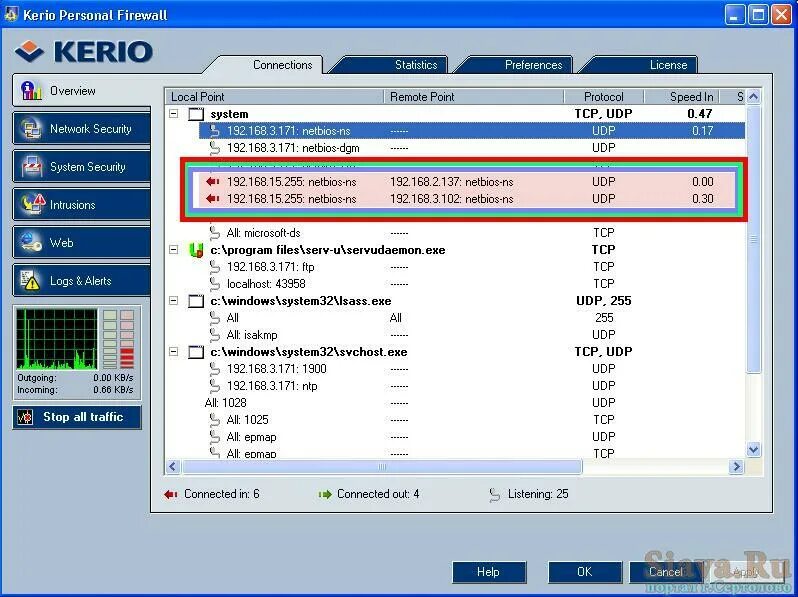Click the Overview bar chart icon
Viewport: 798px width, 597px height.
pyautogui.click(x=31, y=91)
